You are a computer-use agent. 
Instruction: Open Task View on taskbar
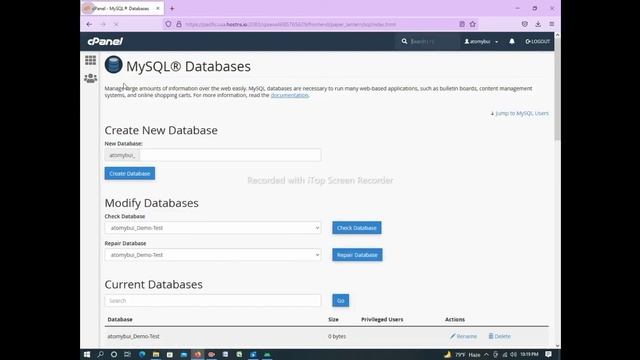coord(127,354)
